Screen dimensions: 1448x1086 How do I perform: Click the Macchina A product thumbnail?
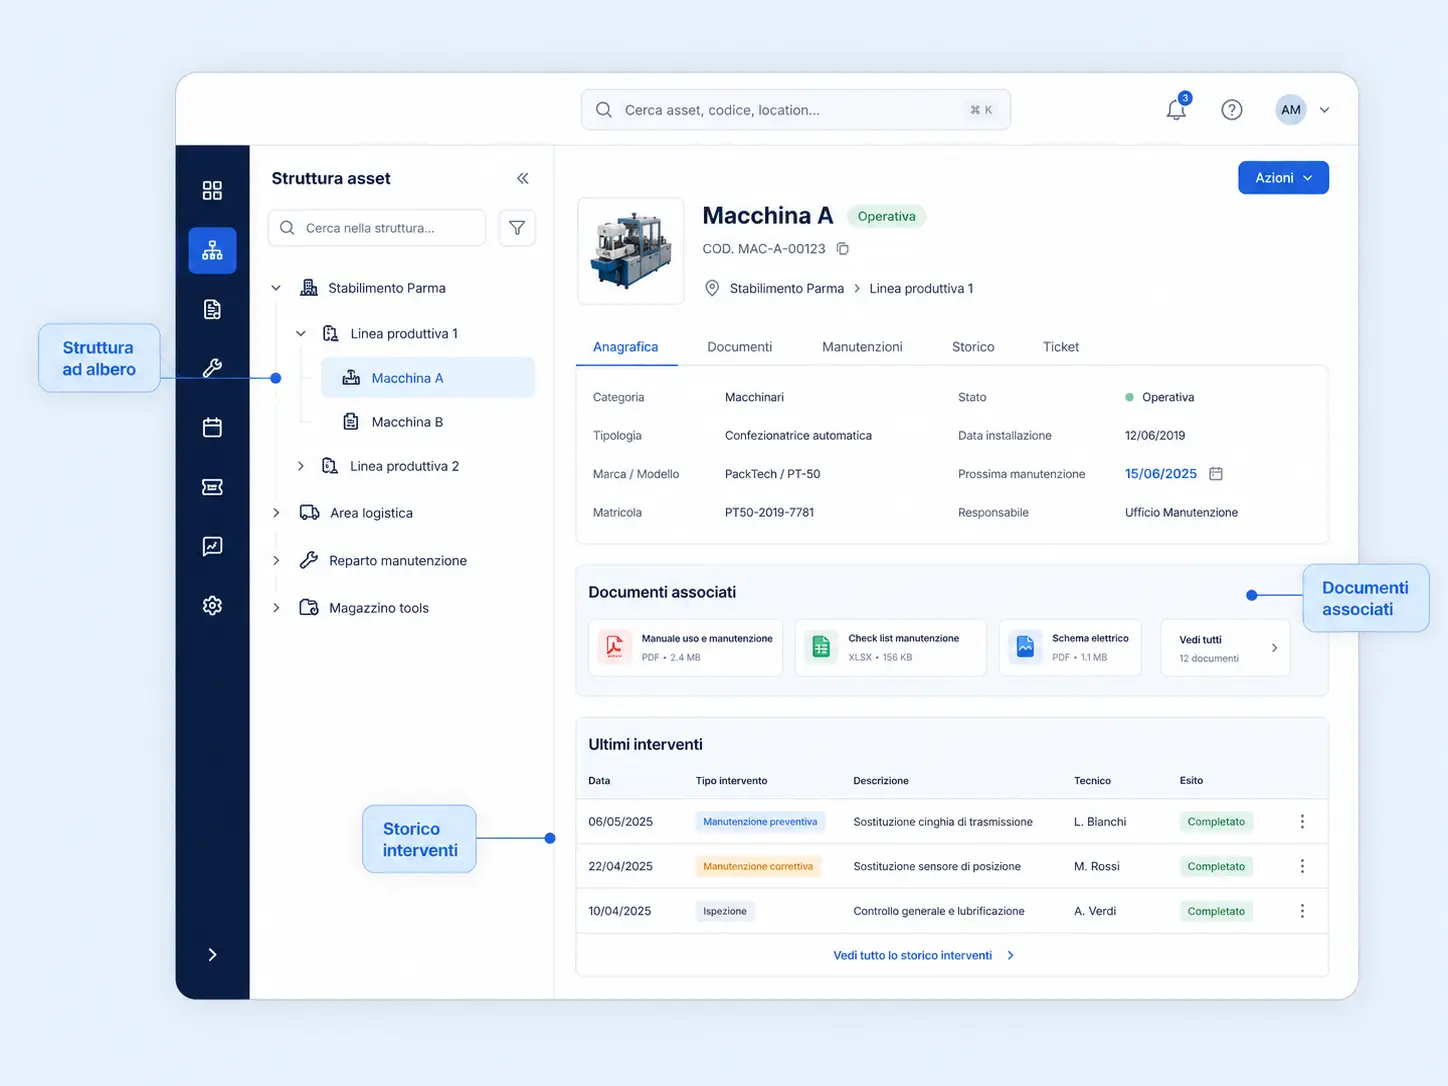(x=631, y=251)
